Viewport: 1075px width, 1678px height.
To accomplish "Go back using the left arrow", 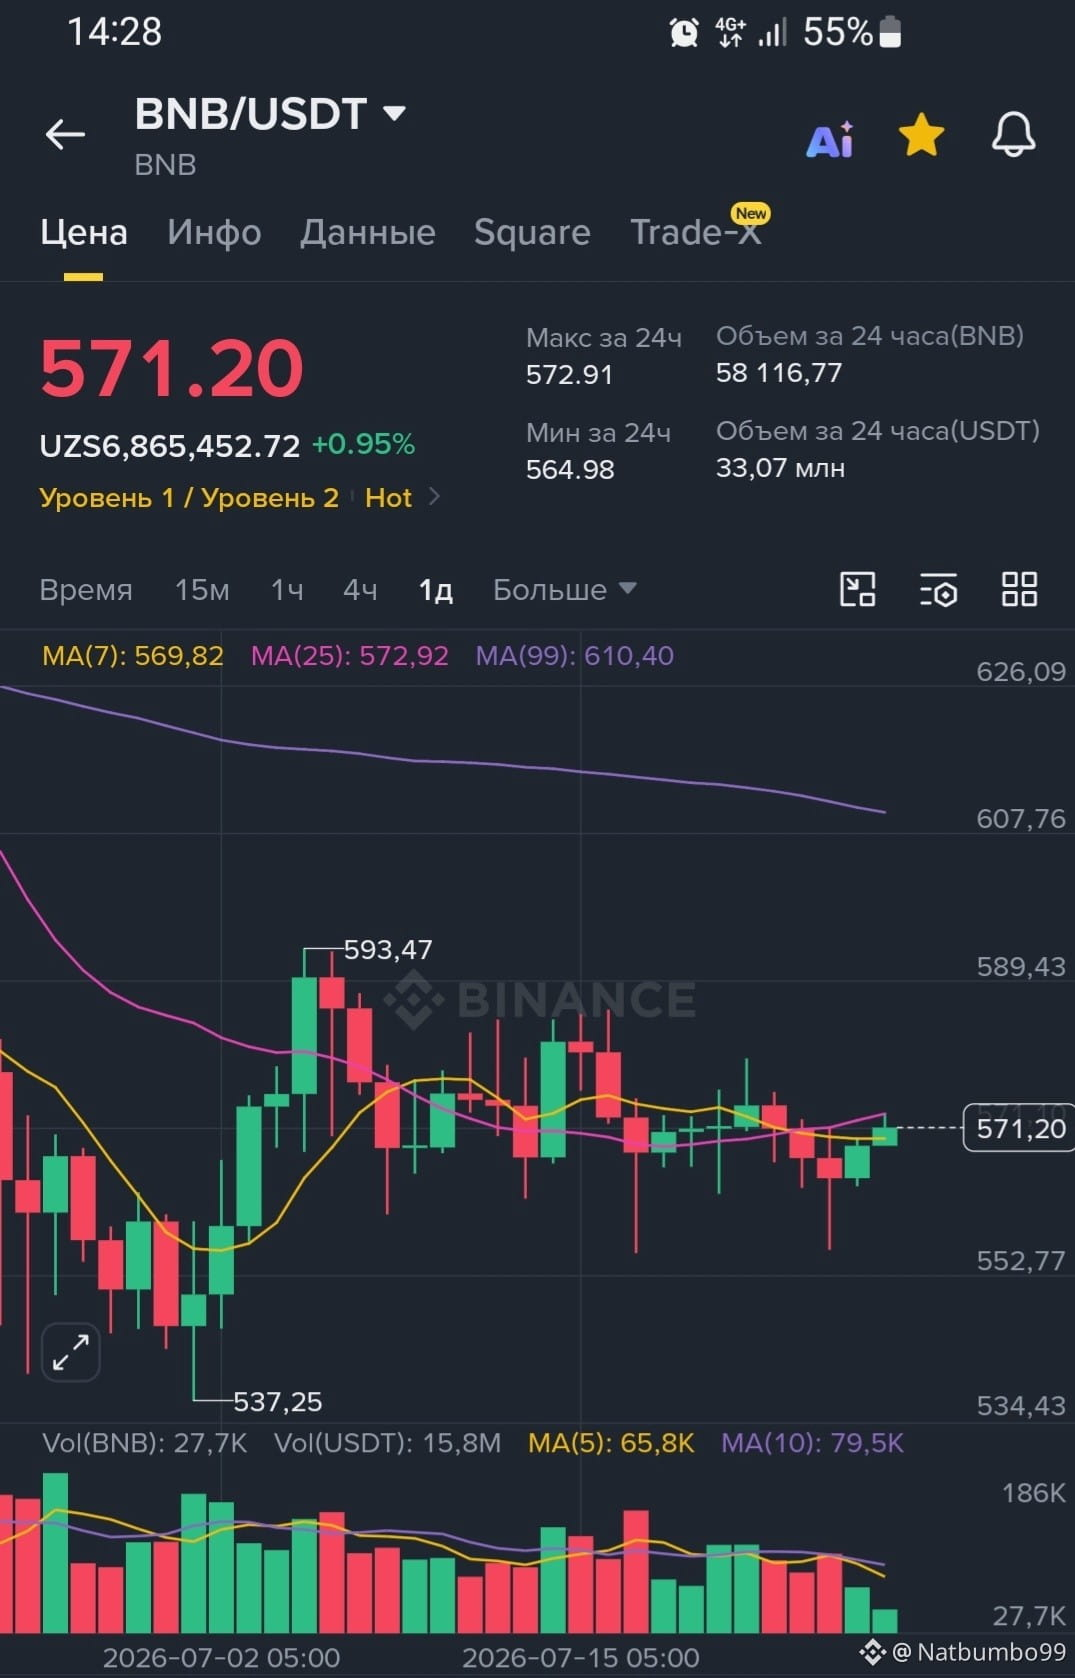I will click(65, 134).
